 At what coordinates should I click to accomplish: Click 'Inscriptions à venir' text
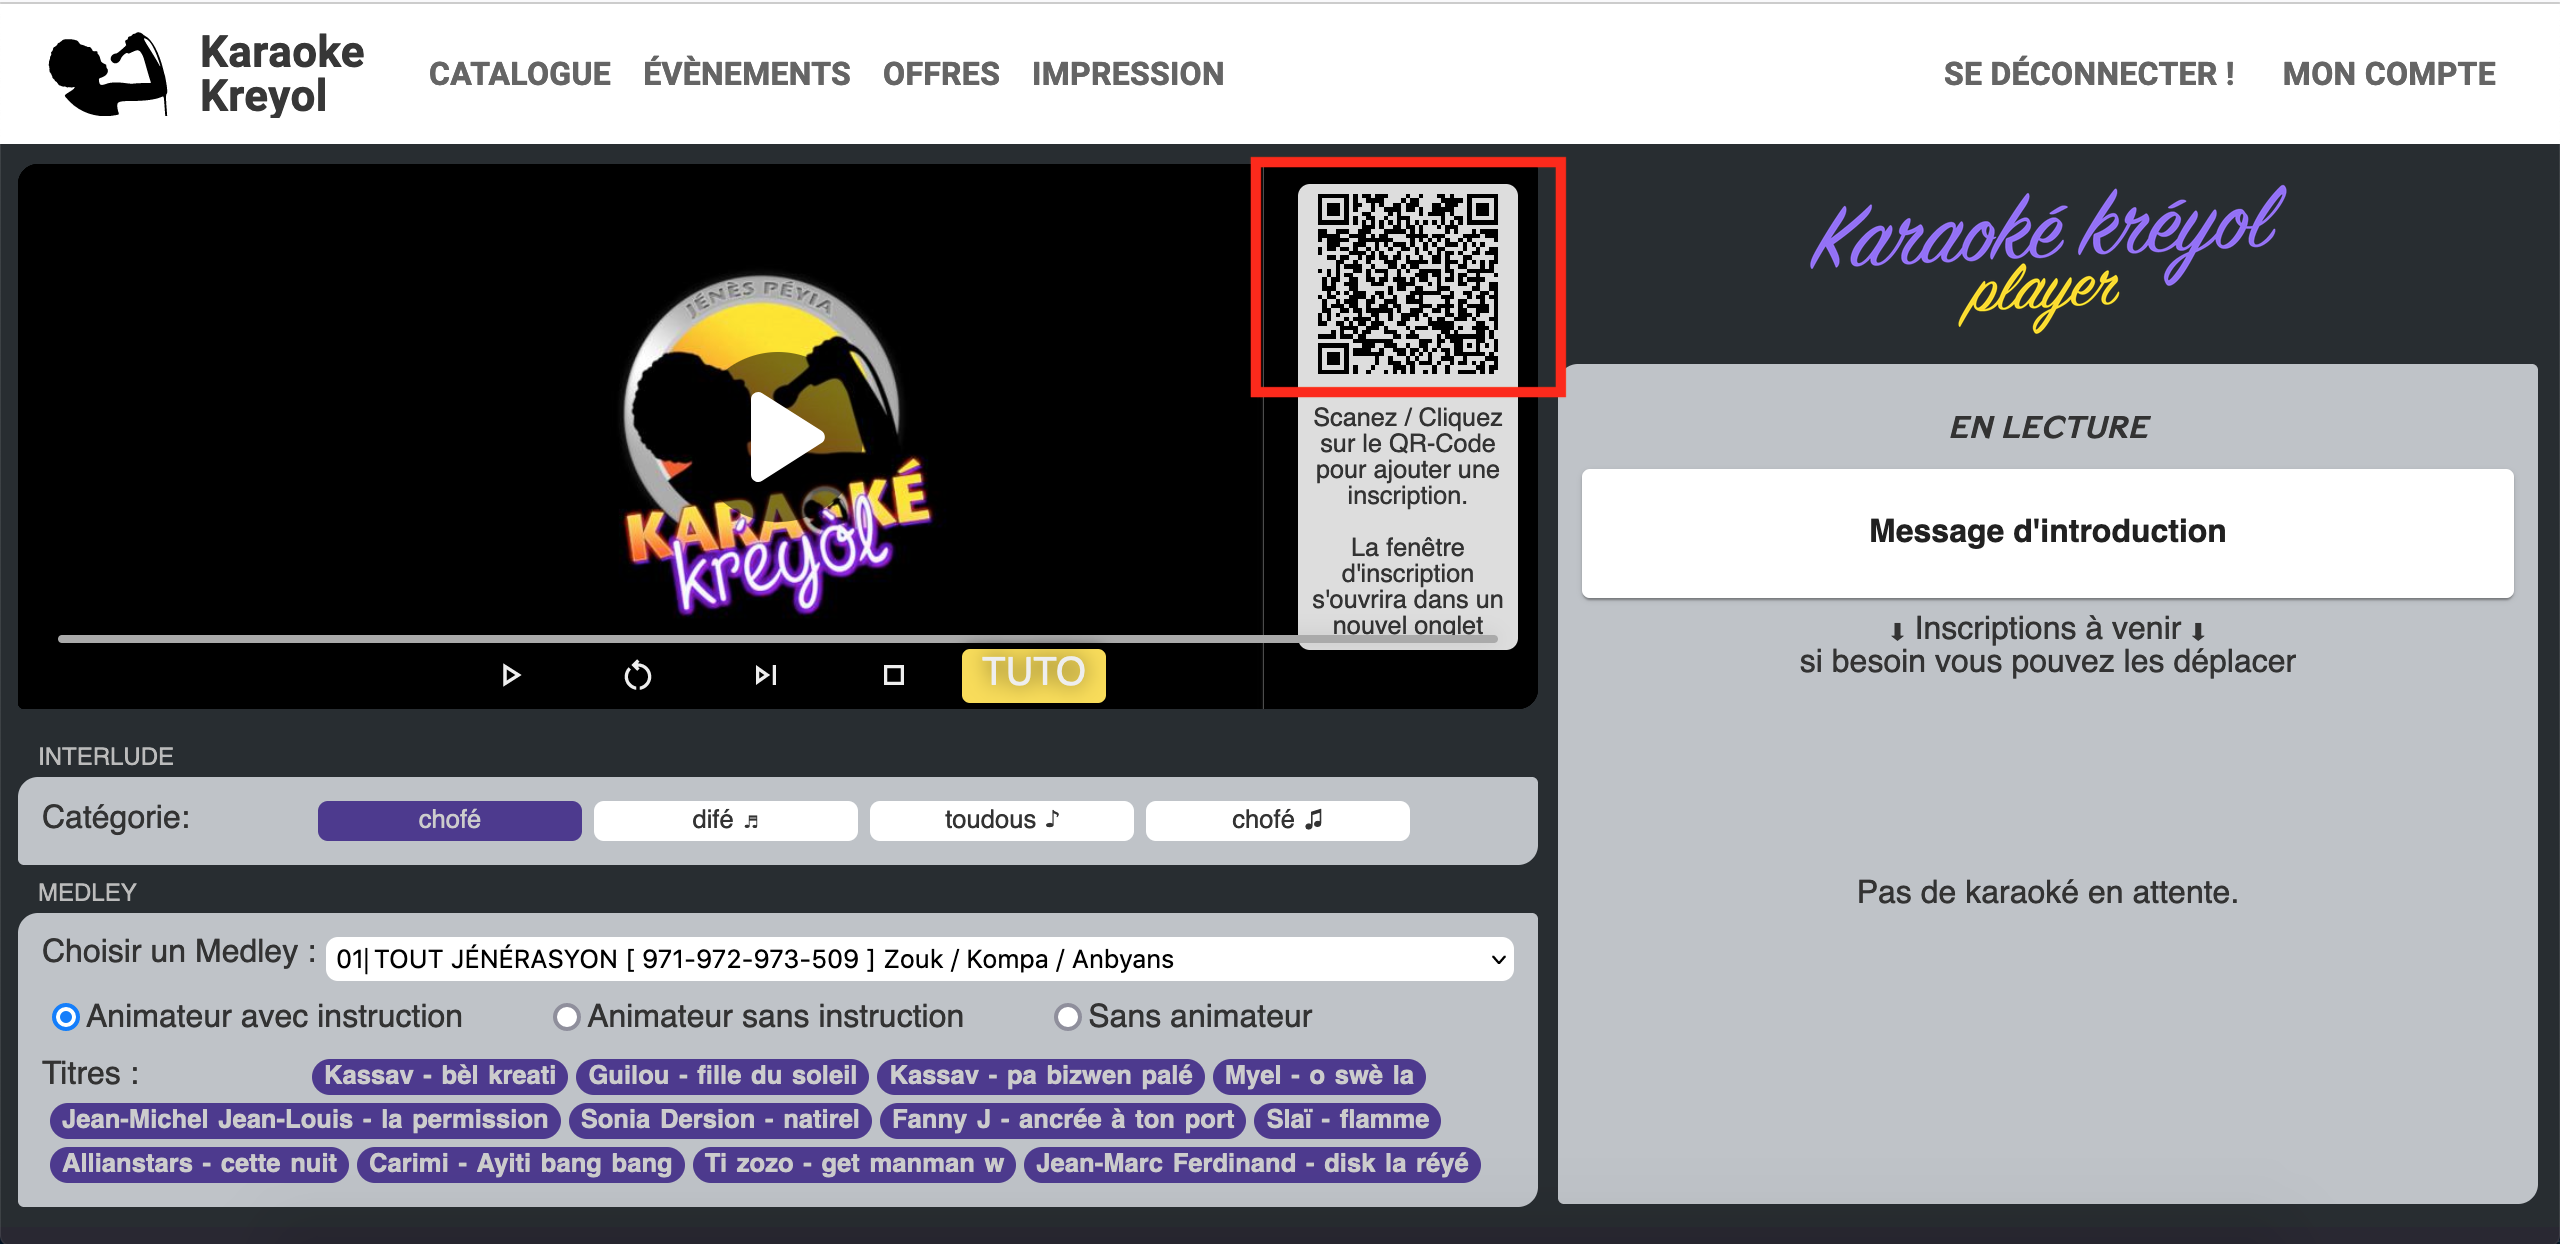click(x=2047, y=628)
